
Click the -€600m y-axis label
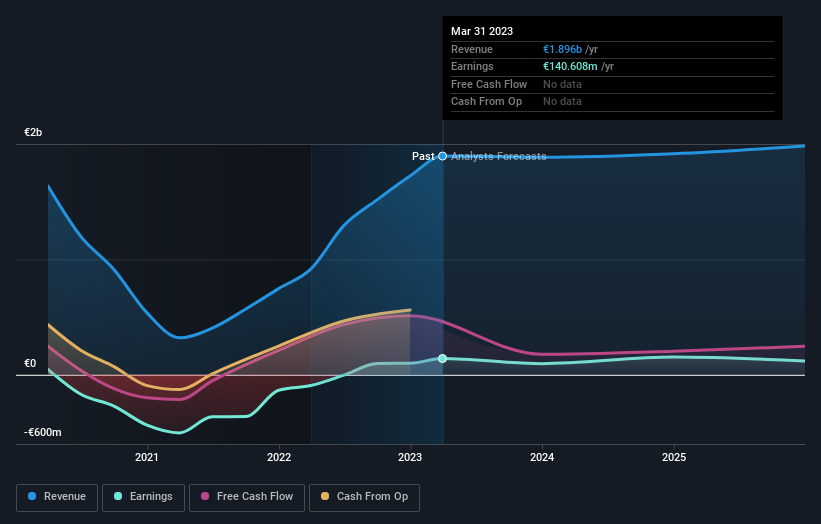pyautogui.click(x=42, y=432)
